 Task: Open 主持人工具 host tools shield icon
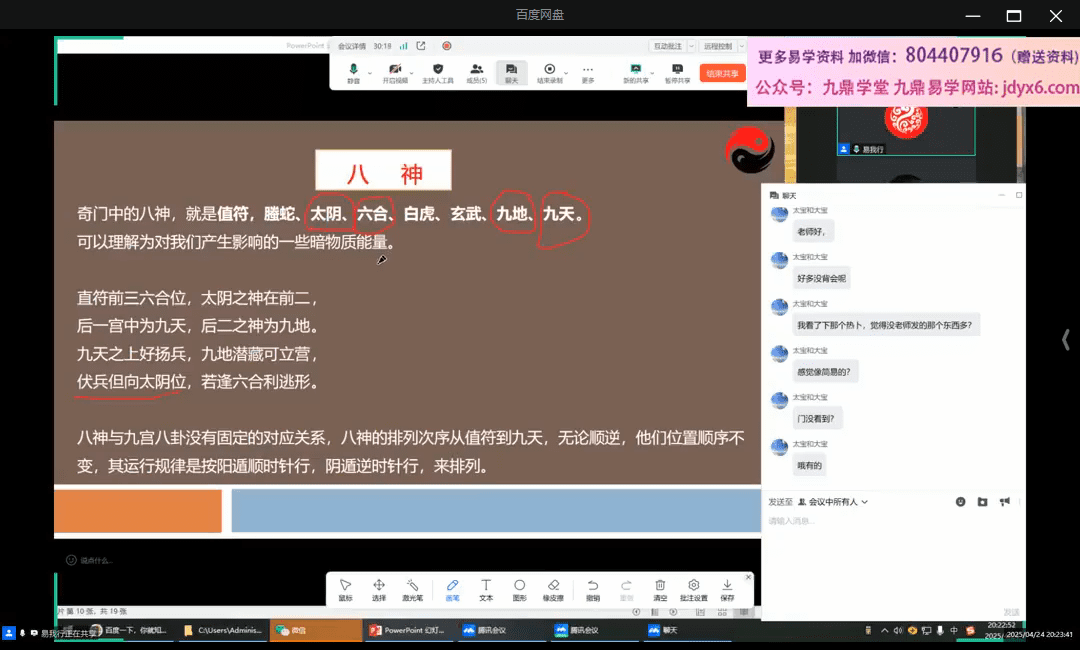click(x=437, y=73)
